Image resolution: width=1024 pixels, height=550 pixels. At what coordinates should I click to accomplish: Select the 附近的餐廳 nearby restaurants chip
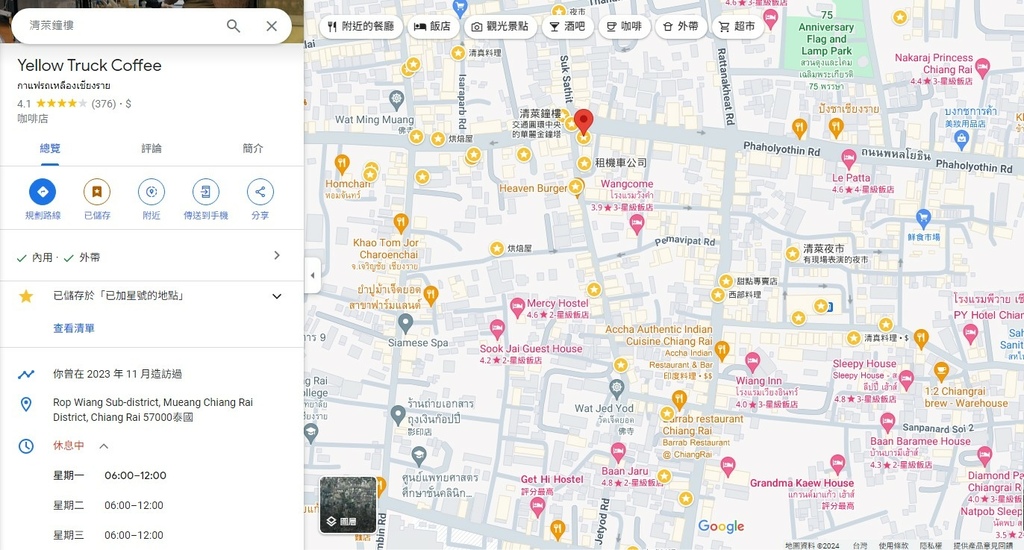click(361, 26)
